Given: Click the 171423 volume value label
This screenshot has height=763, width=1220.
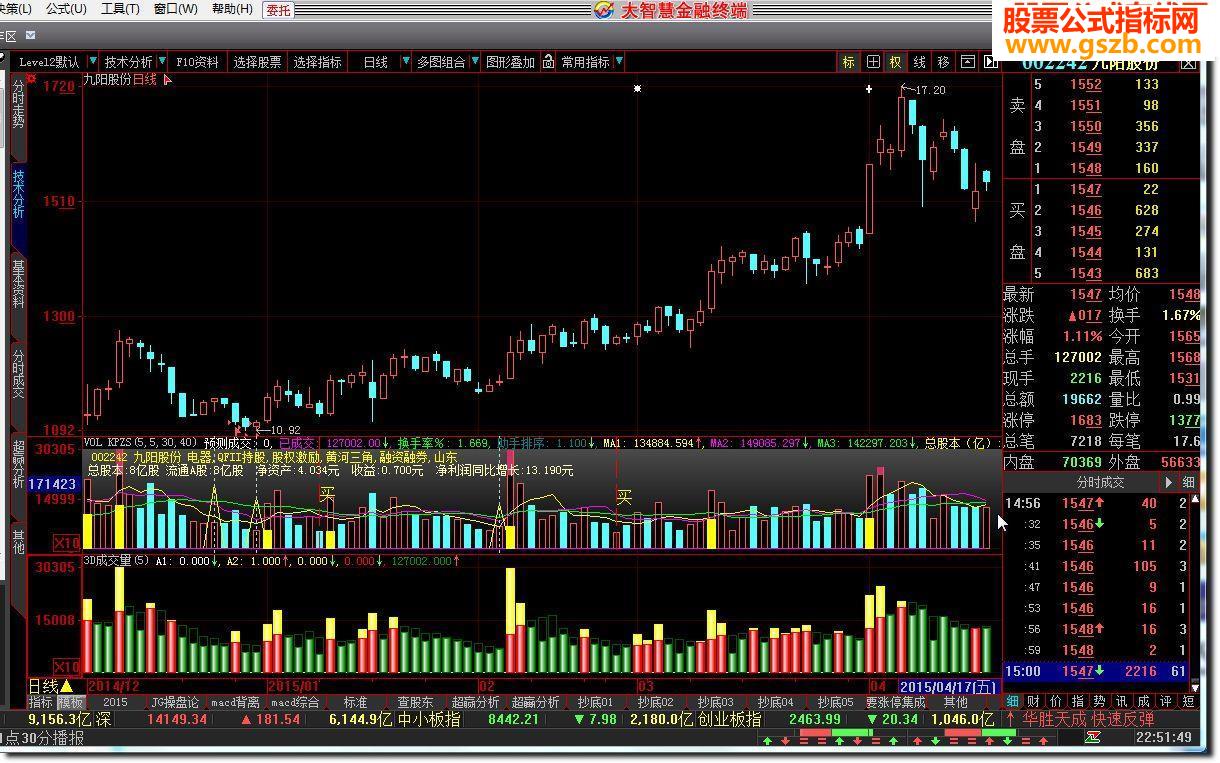Looking at the screenshot, I should (x=53, y=484).
